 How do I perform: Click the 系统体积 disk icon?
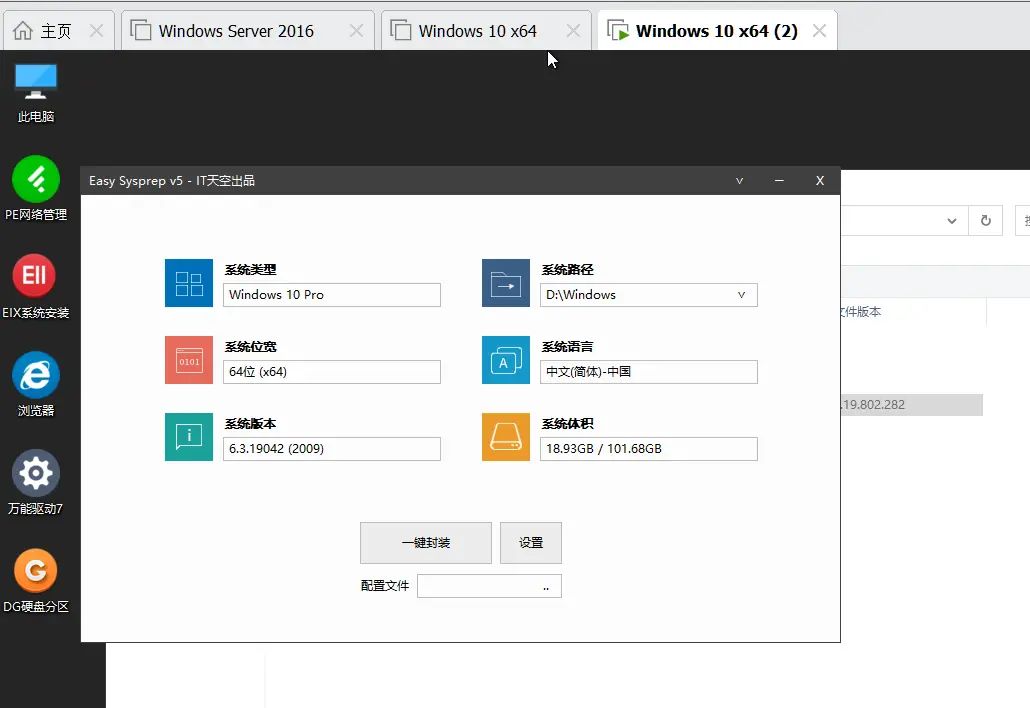click(506, 437)
